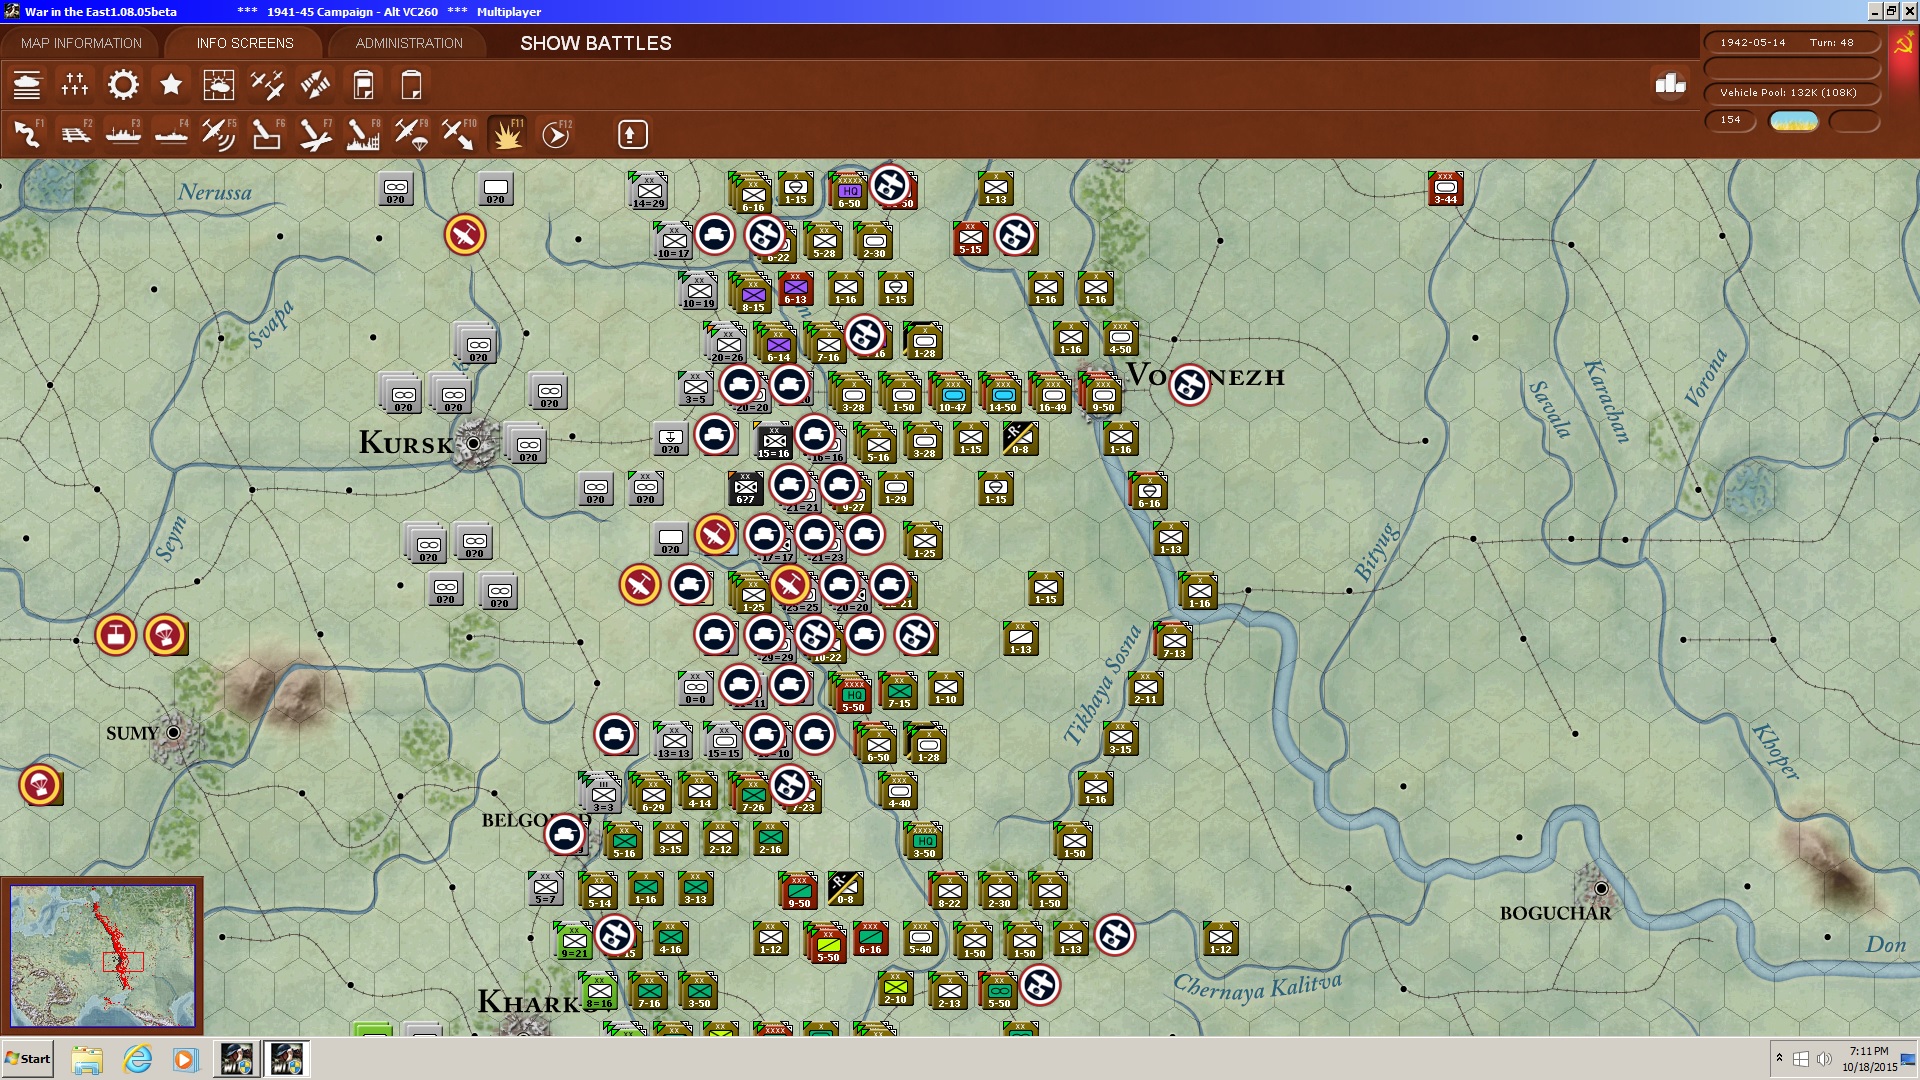Click the weather condition swatch beside 154
This screenshot has width=1920, height=1080.
(1795, 120)
